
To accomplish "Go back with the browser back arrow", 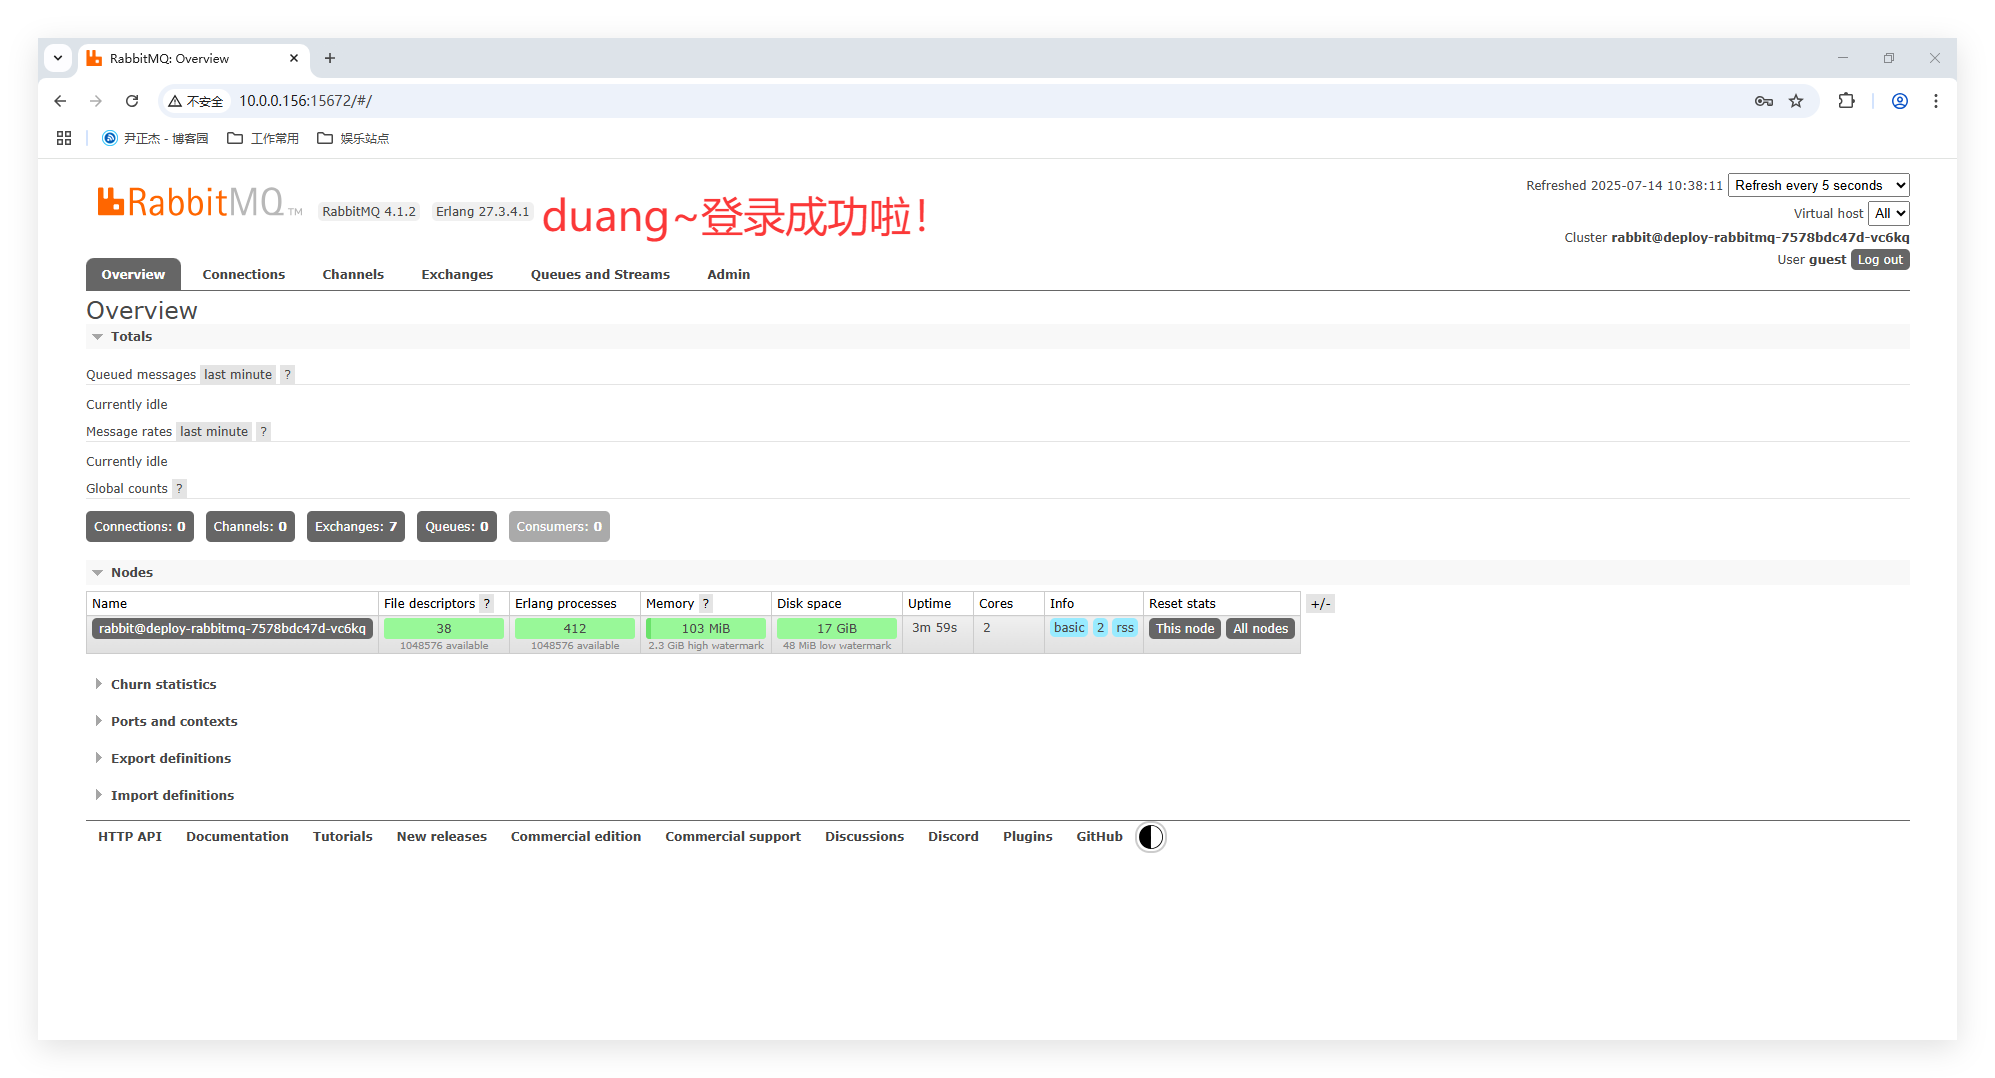I will coord(60,101).
